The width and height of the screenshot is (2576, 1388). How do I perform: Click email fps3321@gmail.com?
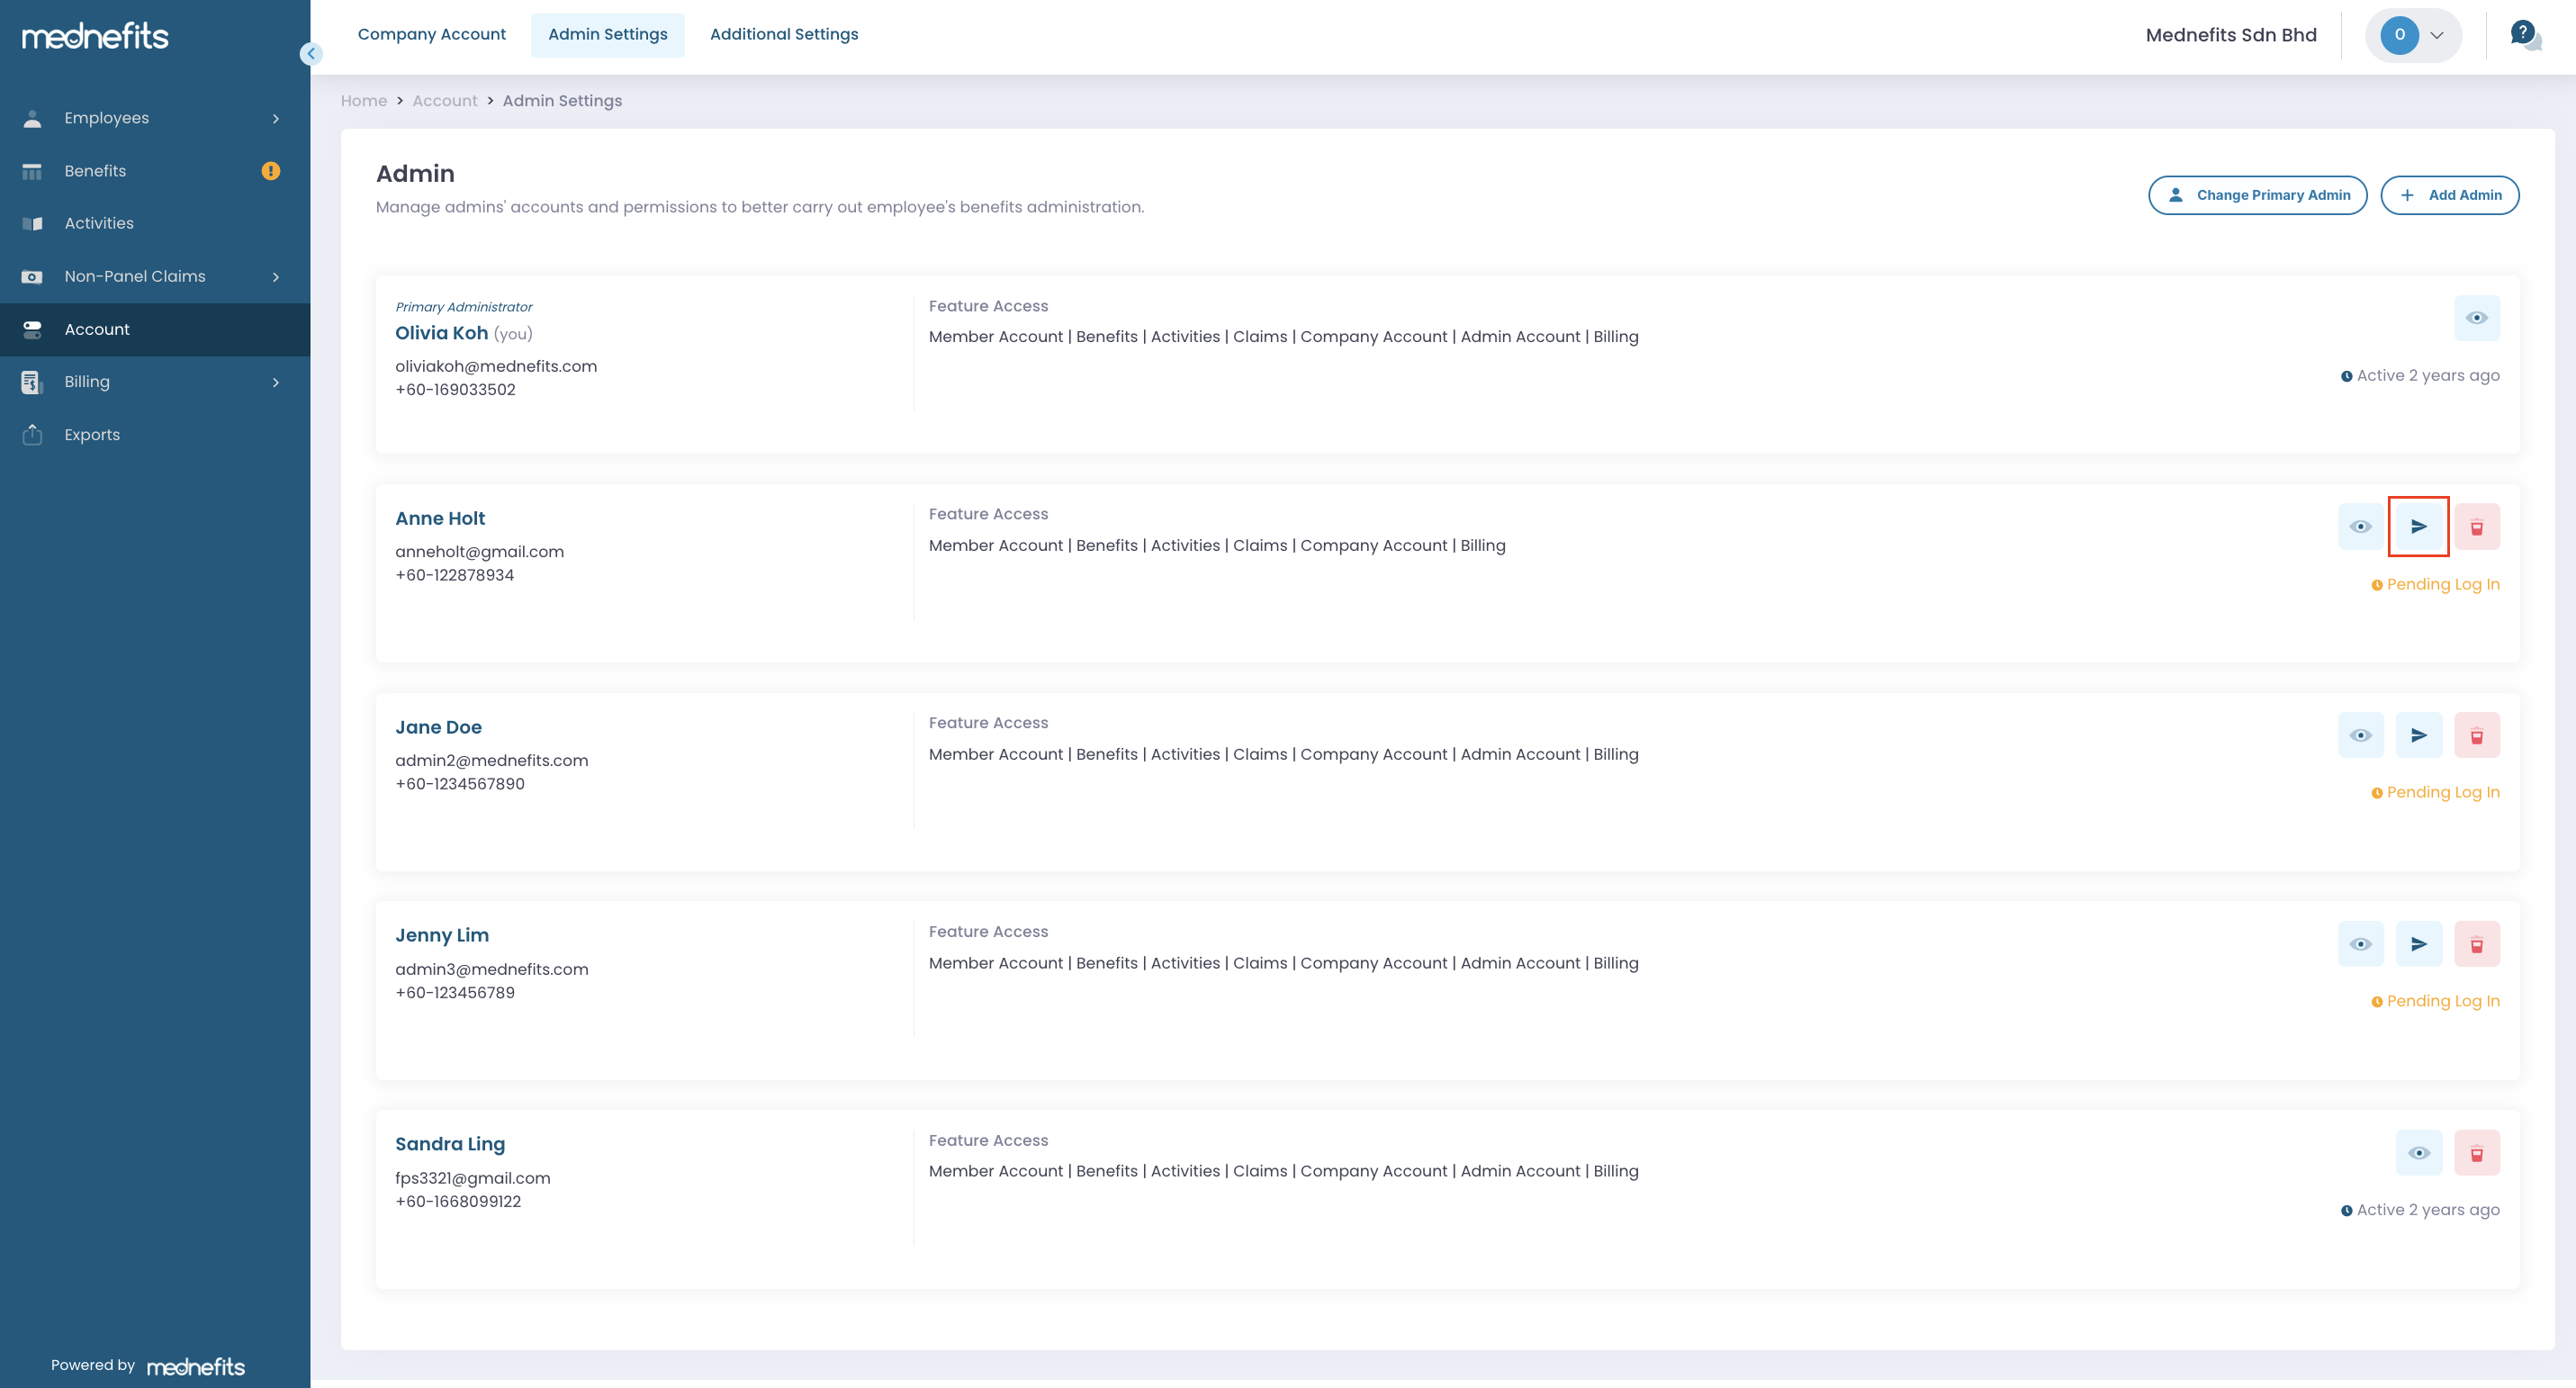[472, 1178]
